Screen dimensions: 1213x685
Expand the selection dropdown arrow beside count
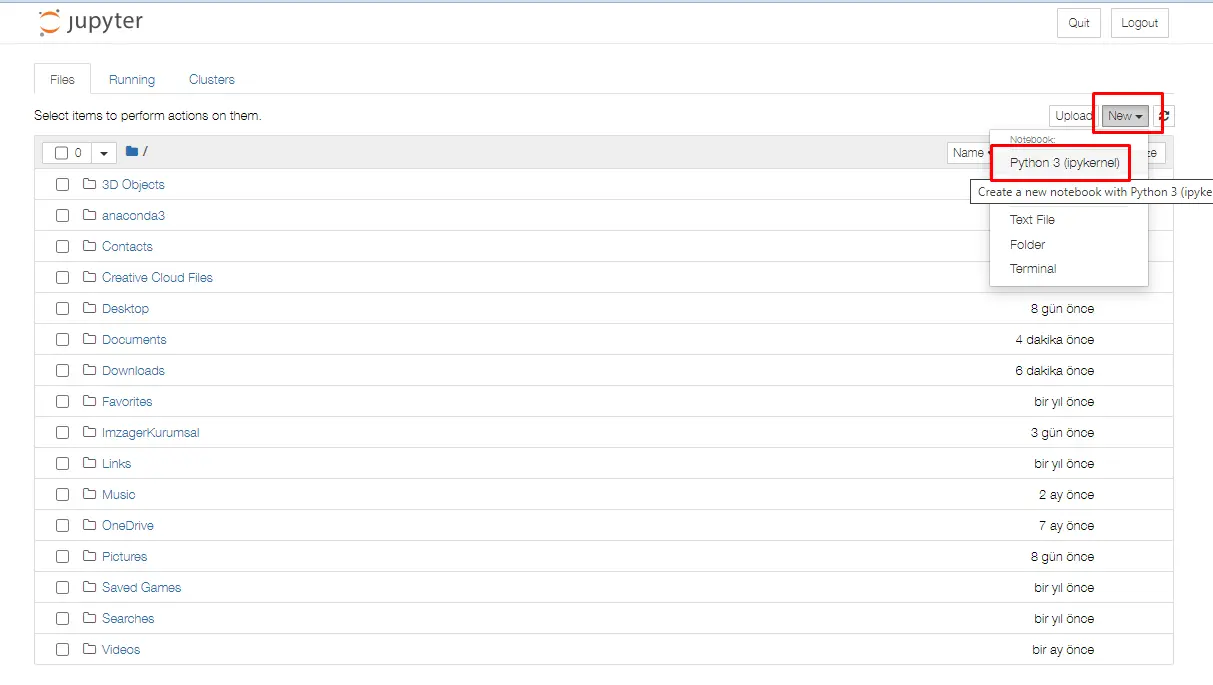[x=104, y=153]
